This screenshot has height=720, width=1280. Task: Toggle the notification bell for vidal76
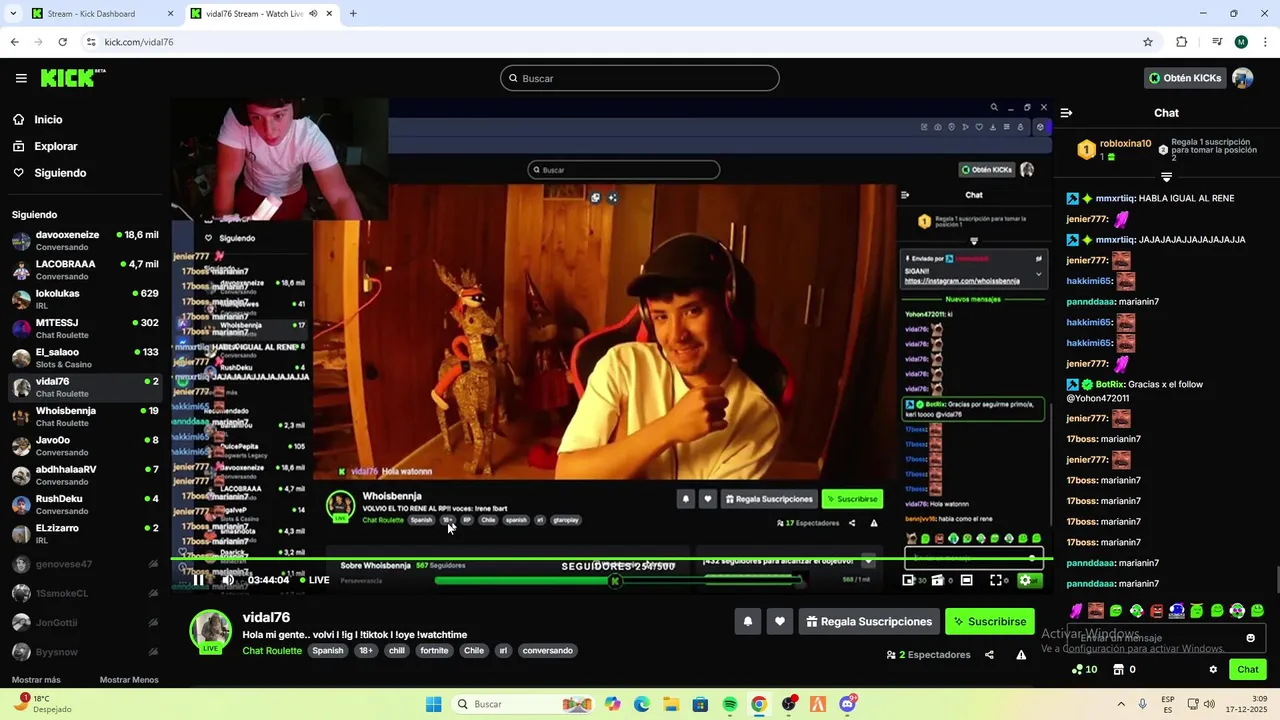coord(747,621)
